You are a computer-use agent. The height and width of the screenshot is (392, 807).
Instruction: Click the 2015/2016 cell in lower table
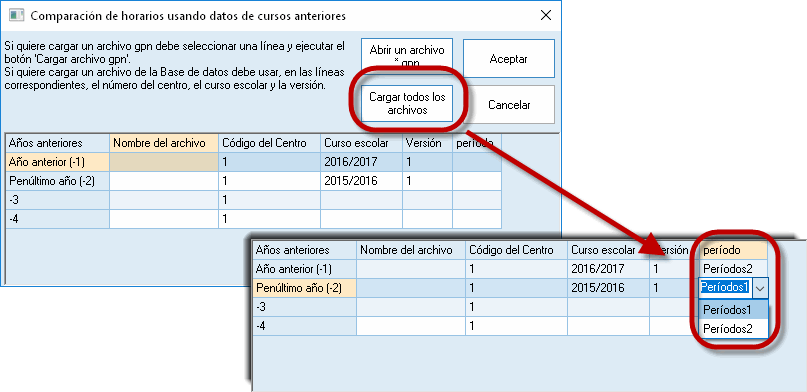608,288
